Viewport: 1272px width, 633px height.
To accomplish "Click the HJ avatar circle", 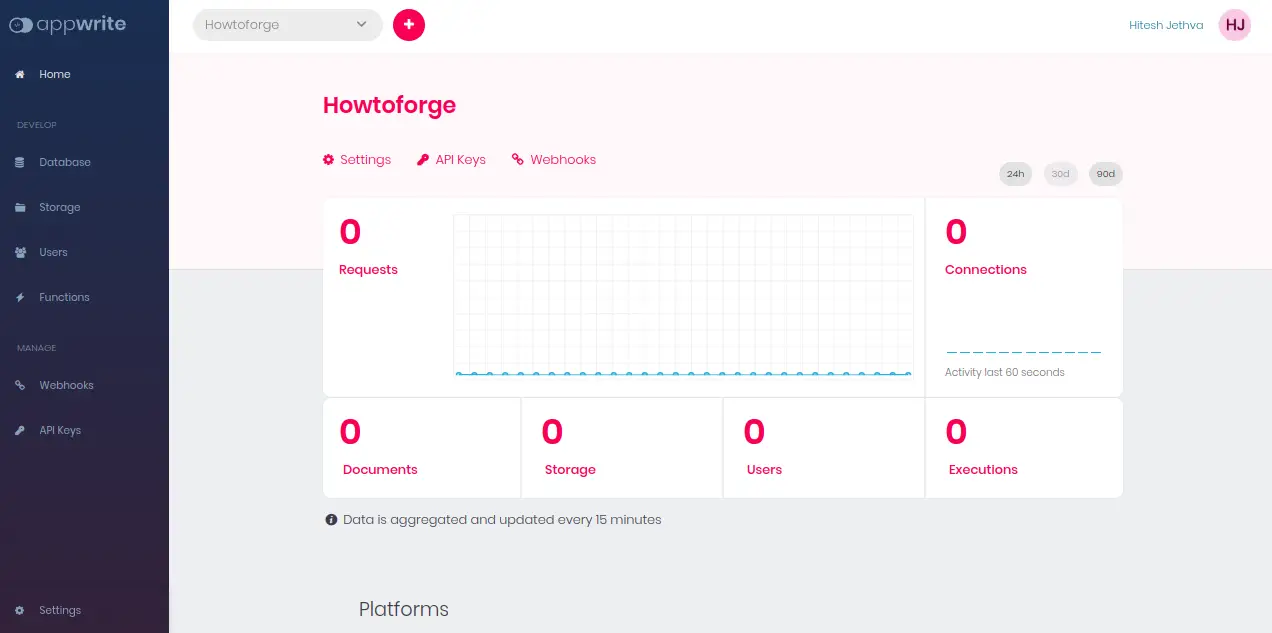I will coord(1235,25).
